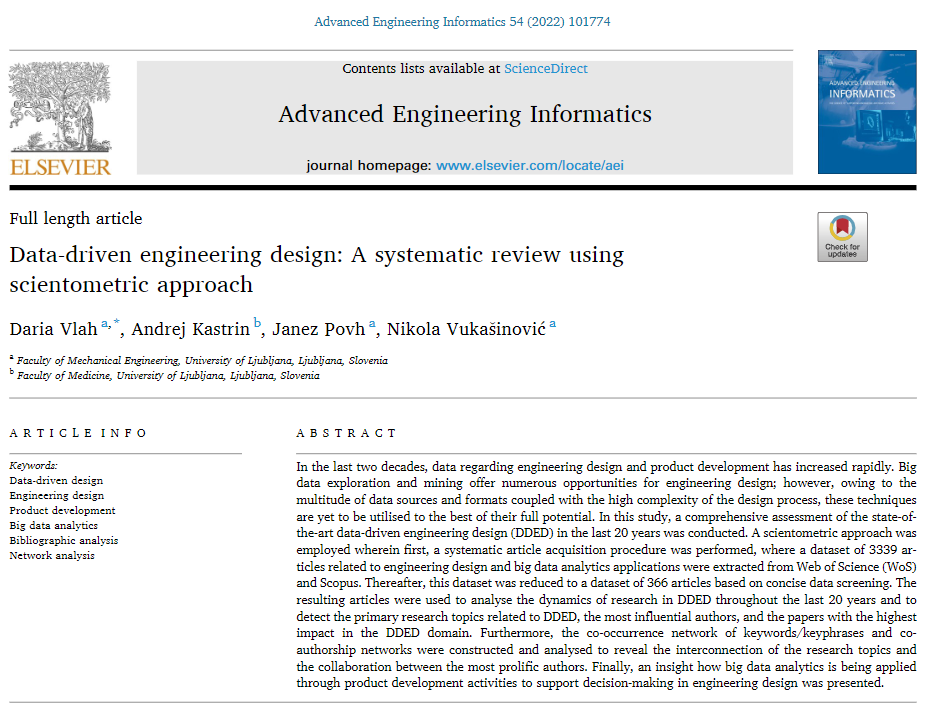Click the Faculty of Medicine affiliation

pyautogui.click(x=168, y=376)
